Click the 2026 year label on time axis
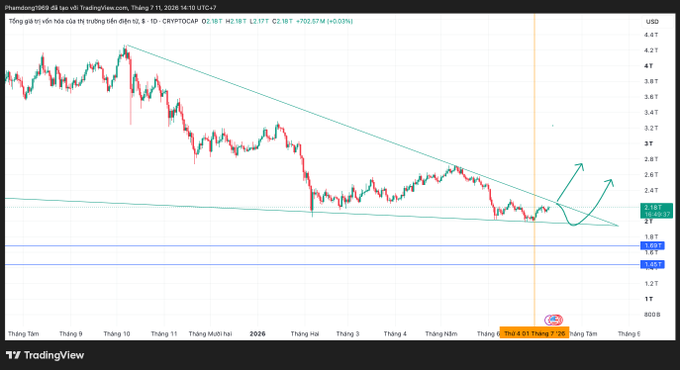Screen dimensions: 680x370 pos(258,334)
